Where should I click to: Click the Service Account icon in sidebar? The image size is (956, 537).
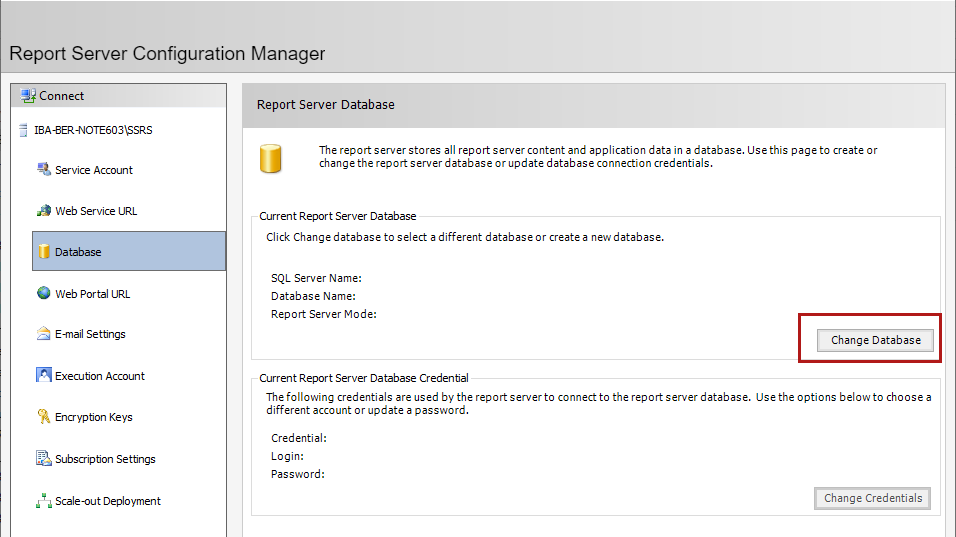coord(43,170)
